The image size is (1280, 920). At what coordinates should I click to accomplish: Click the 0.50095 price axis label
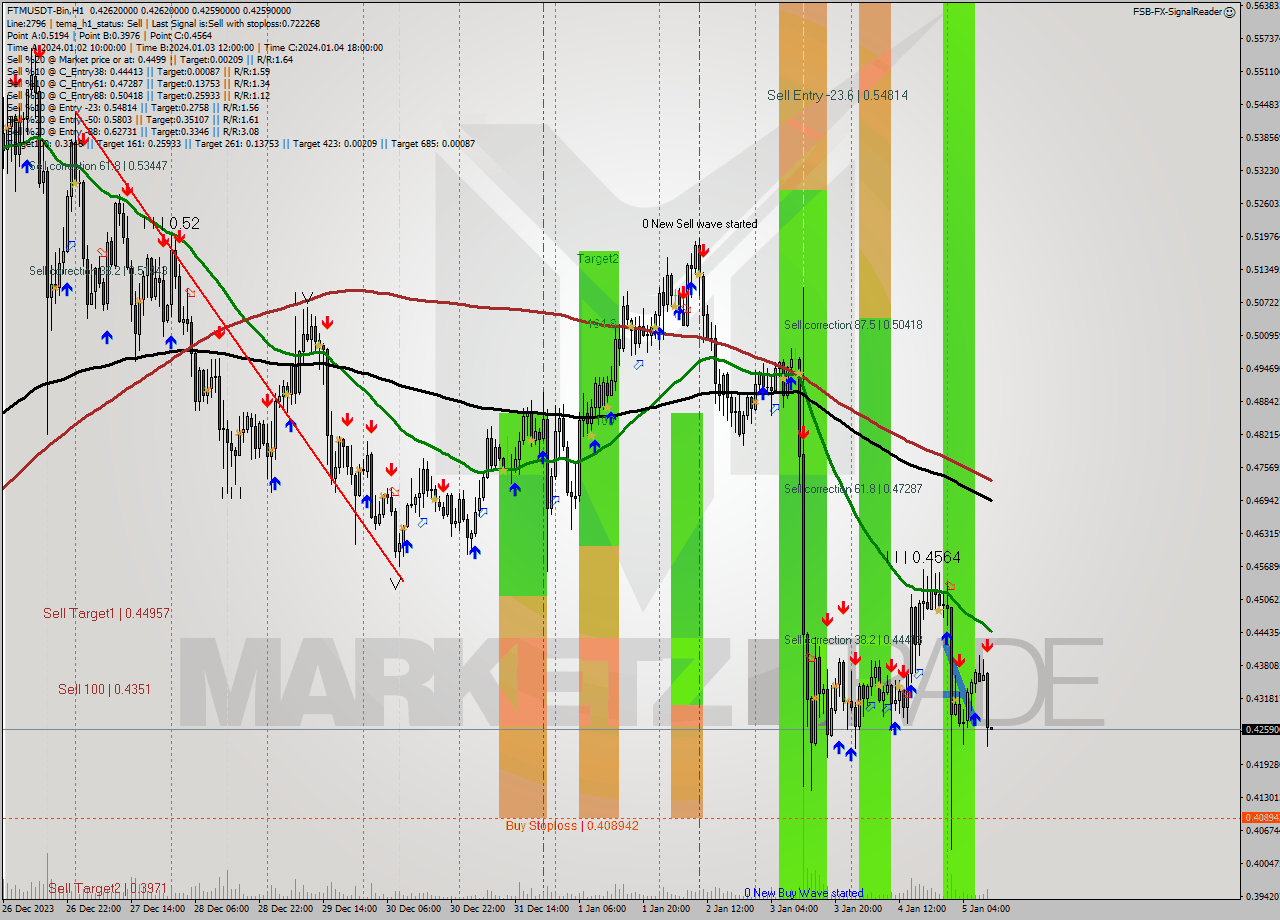pyautogui.click(x=1261, y=335)
